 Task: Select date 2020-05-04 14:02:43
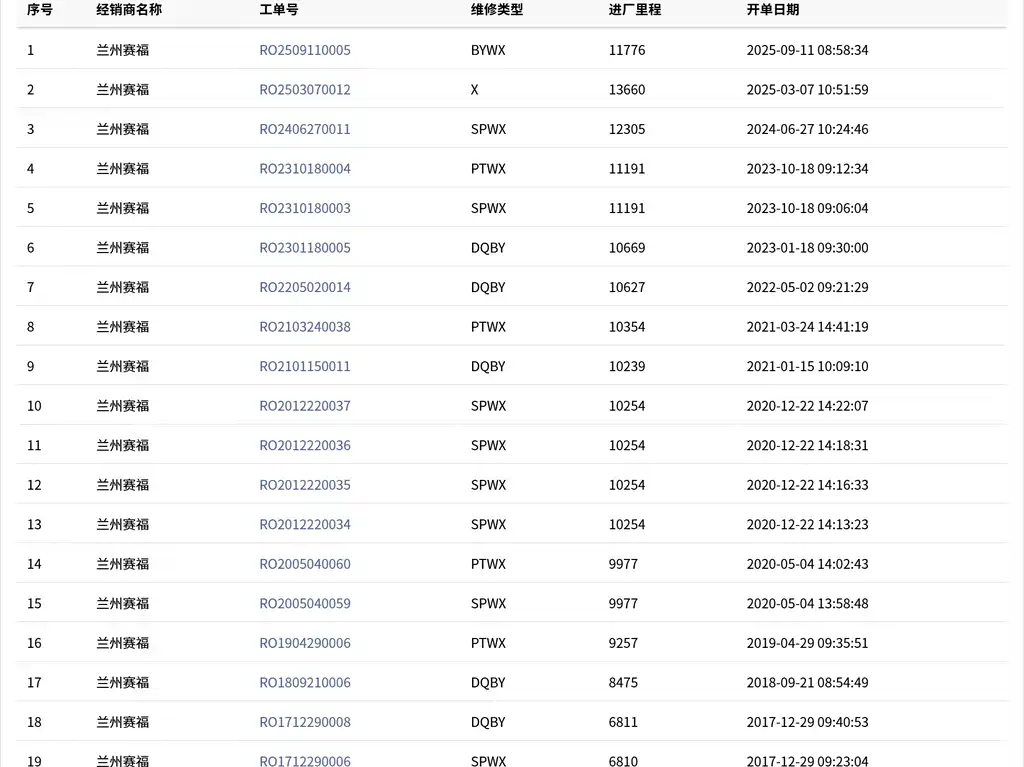807,564
